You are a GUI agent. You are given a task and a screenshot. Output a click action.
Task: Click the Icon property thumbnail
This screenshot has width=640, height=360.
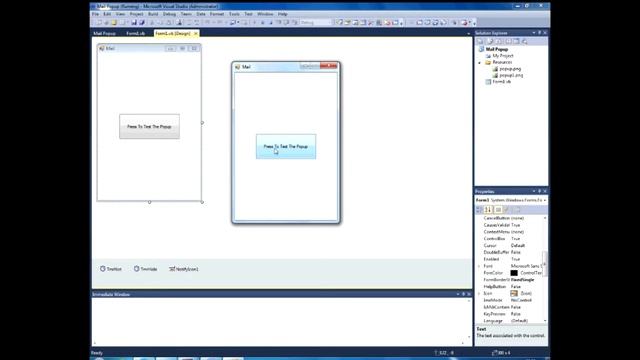coord(514,293)
